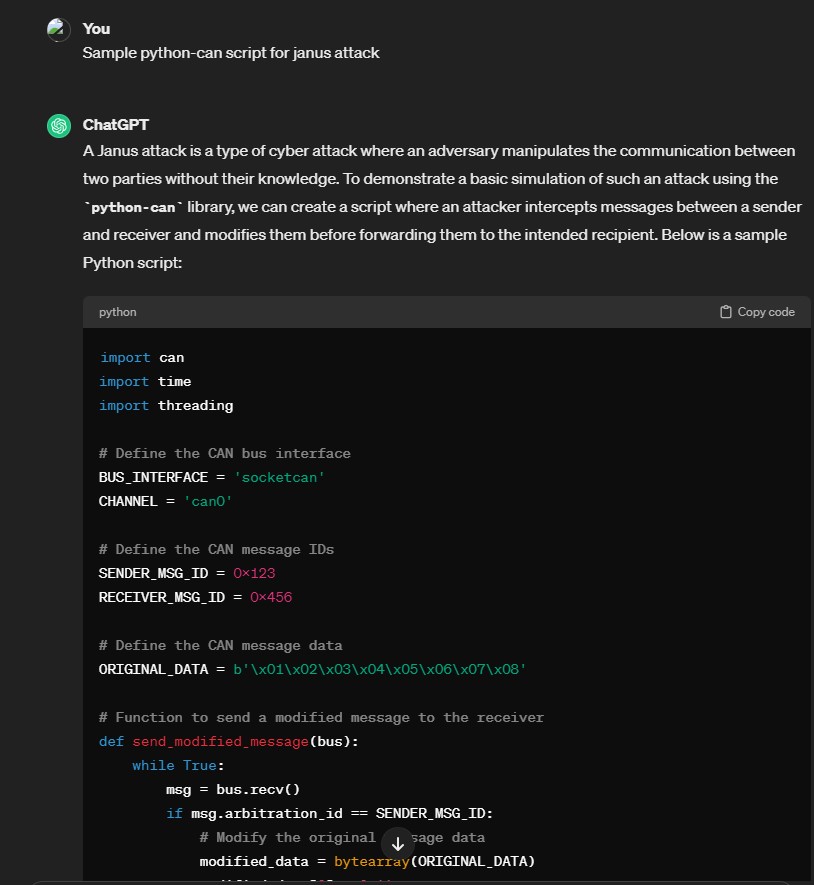Click the You label above the user message
The width and height of the screenshot is (814, 885).
pyautogui.click(x=95, y=28)
